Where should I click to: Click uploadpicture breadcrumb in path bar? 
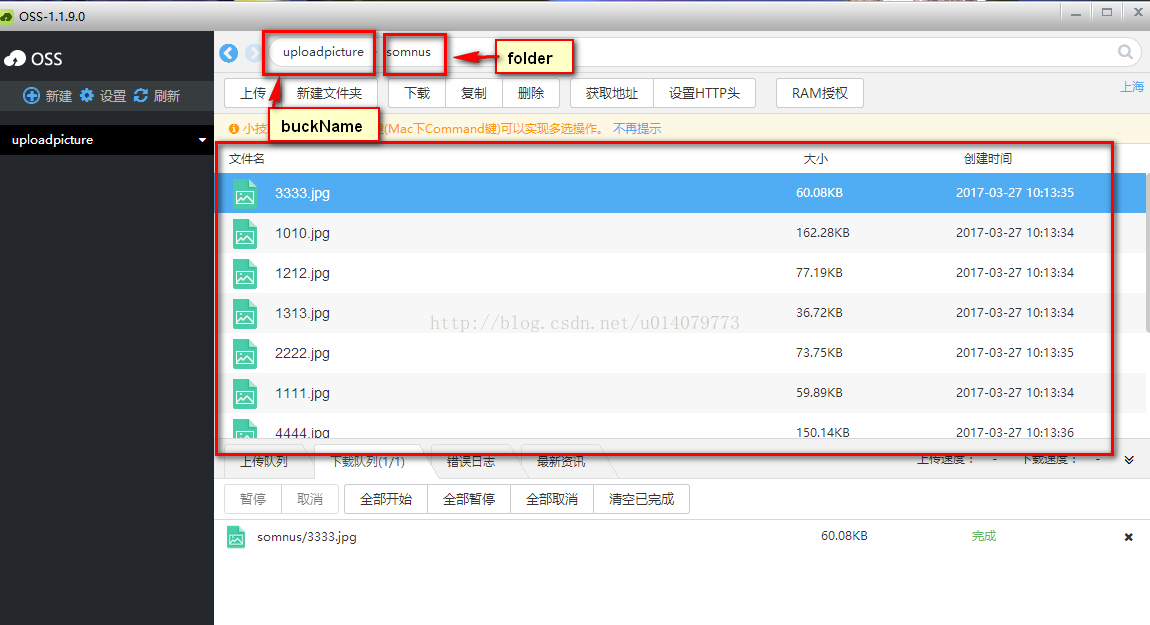323,52
